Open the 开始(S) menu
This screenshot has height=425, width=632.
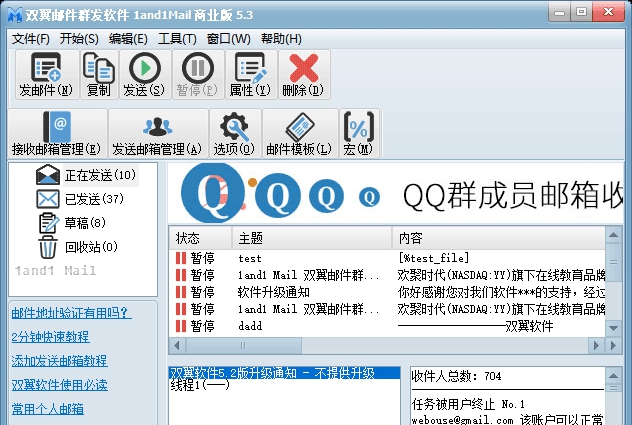(79, 39)
